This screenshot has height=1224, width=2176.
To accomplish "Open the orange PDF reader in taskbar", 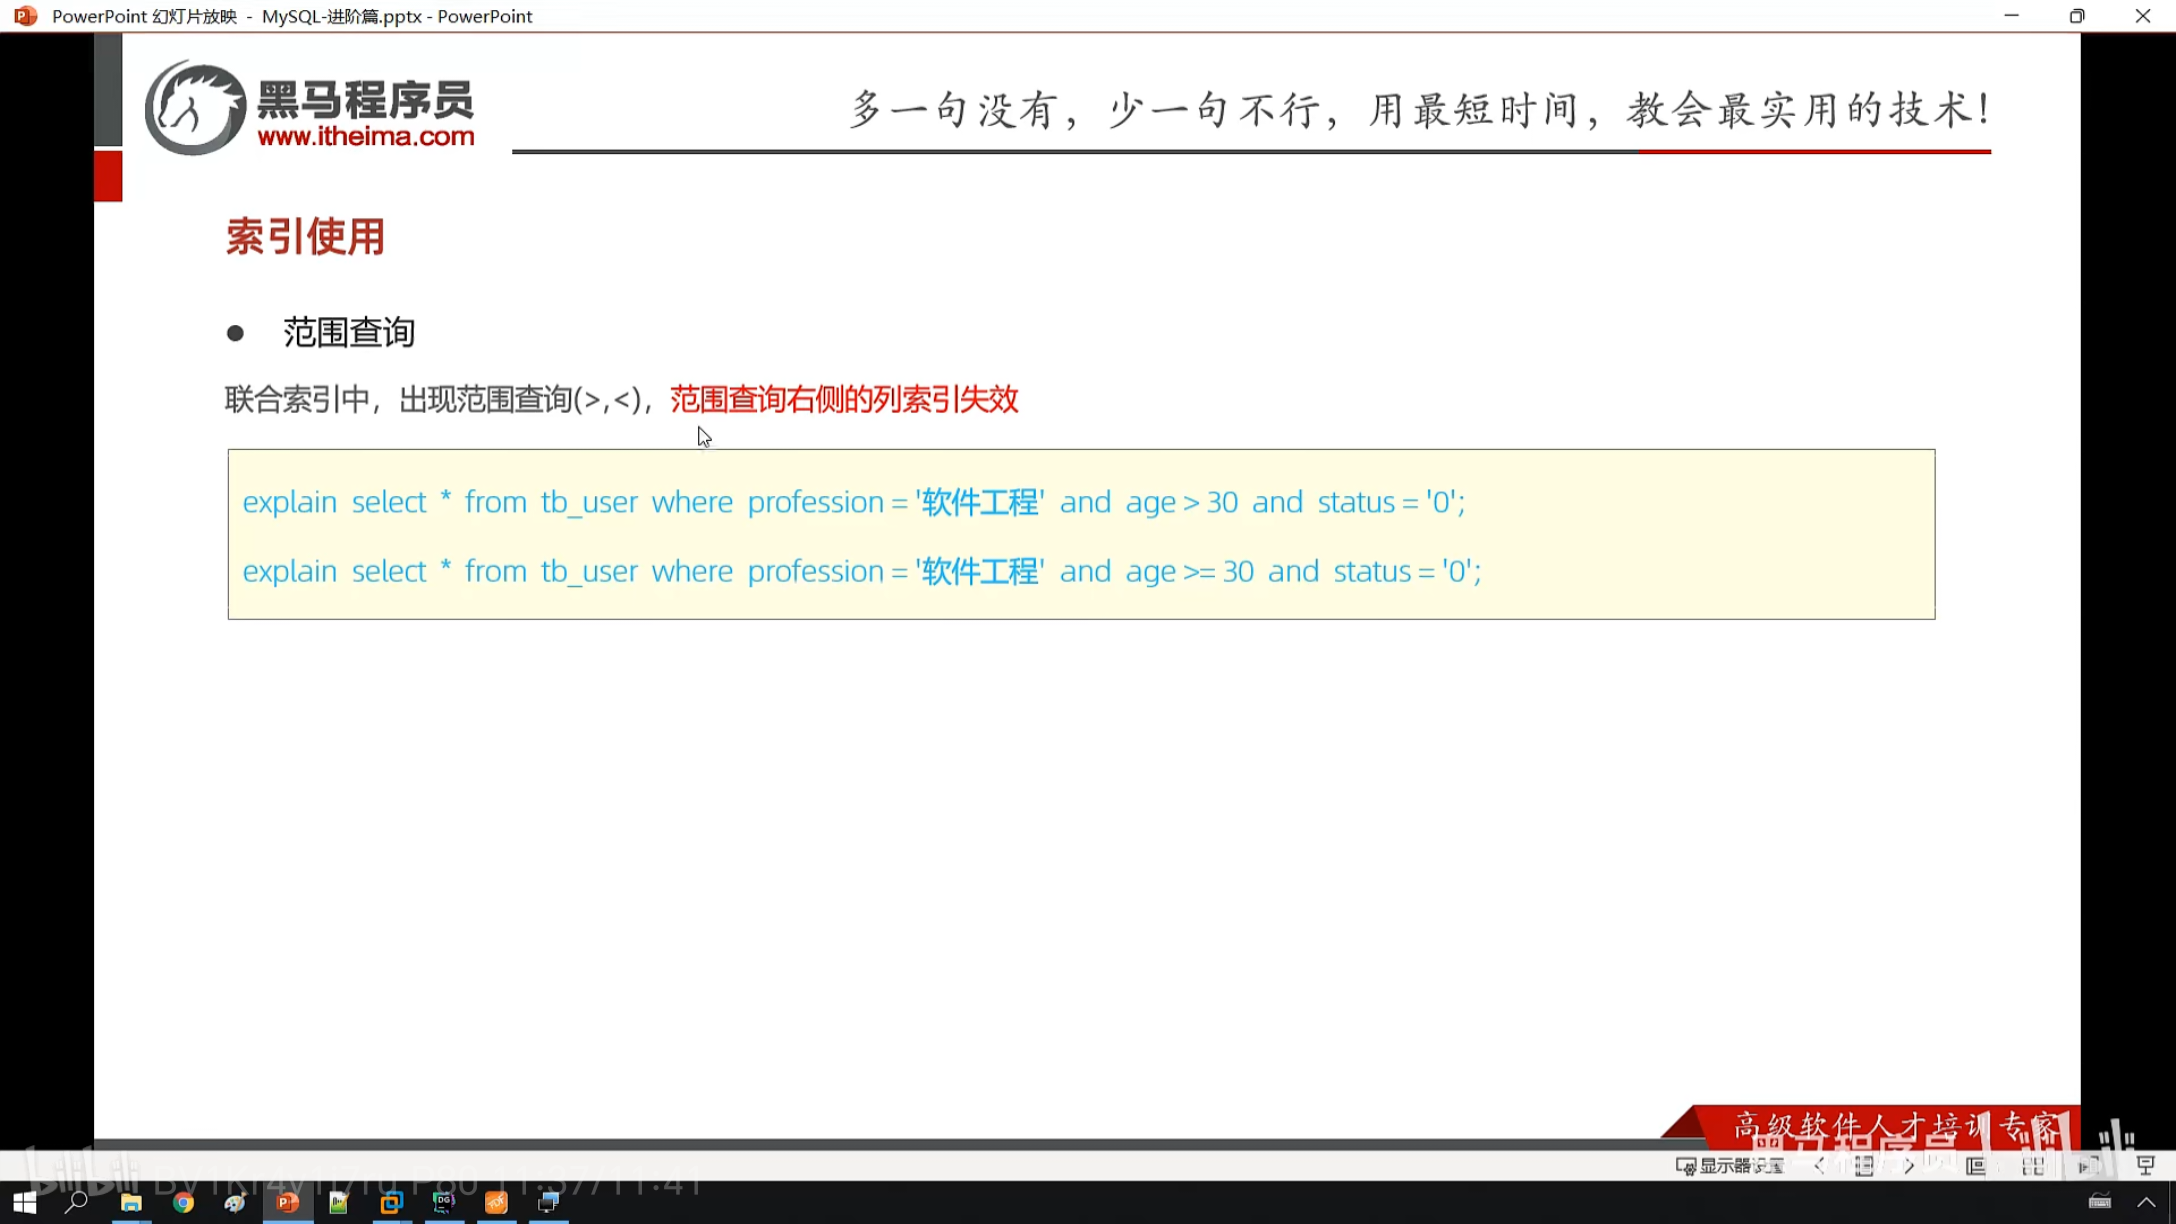I will click(496, 1202).
